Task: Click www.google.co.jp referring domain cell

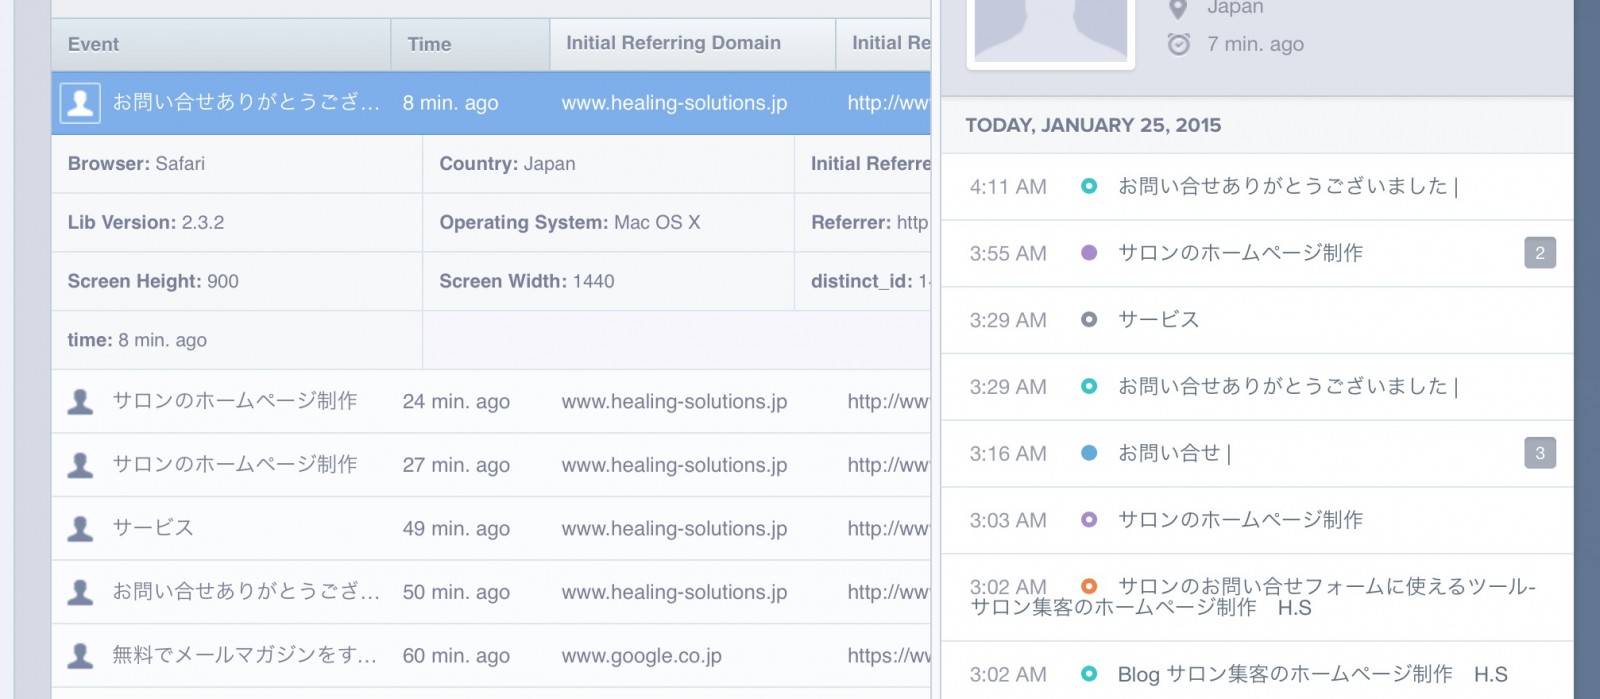Action: (641, 656)
